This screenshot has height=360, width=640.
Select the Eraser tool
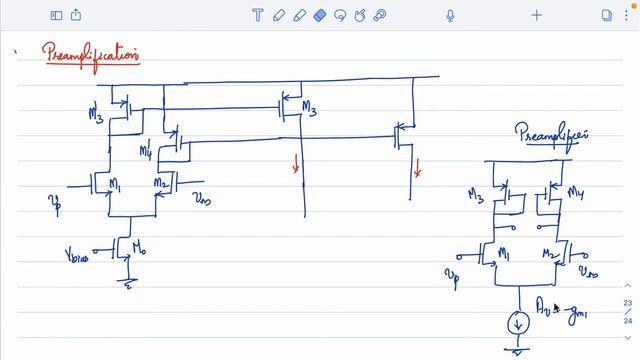pyautogui.click(x=320, y=16)
